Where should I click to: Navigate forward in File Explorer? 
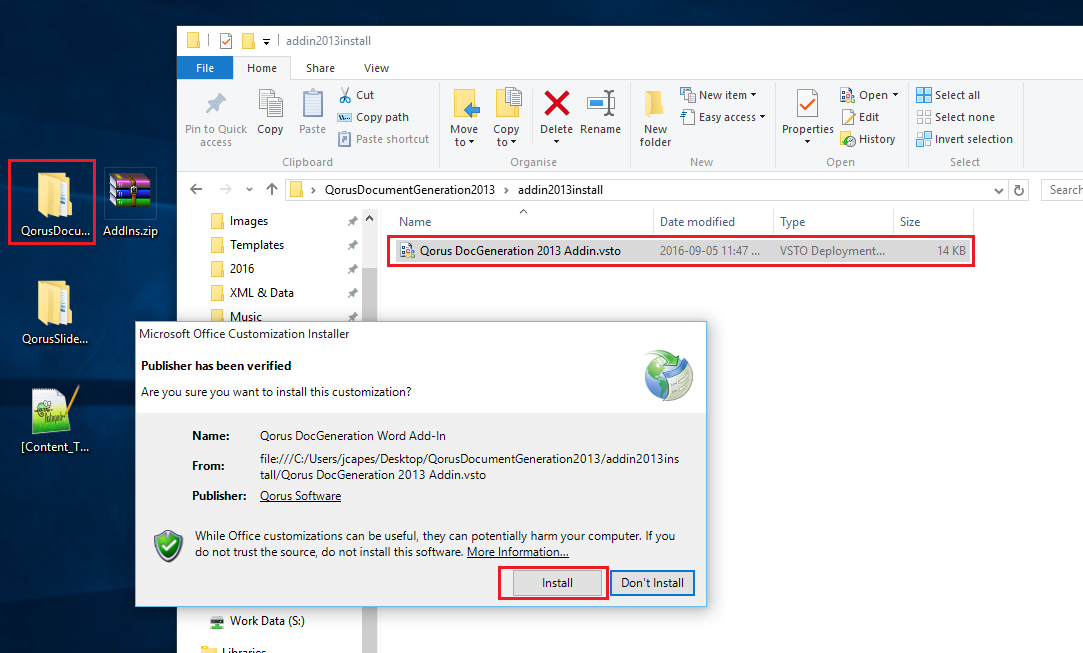[x=225, y=189]
